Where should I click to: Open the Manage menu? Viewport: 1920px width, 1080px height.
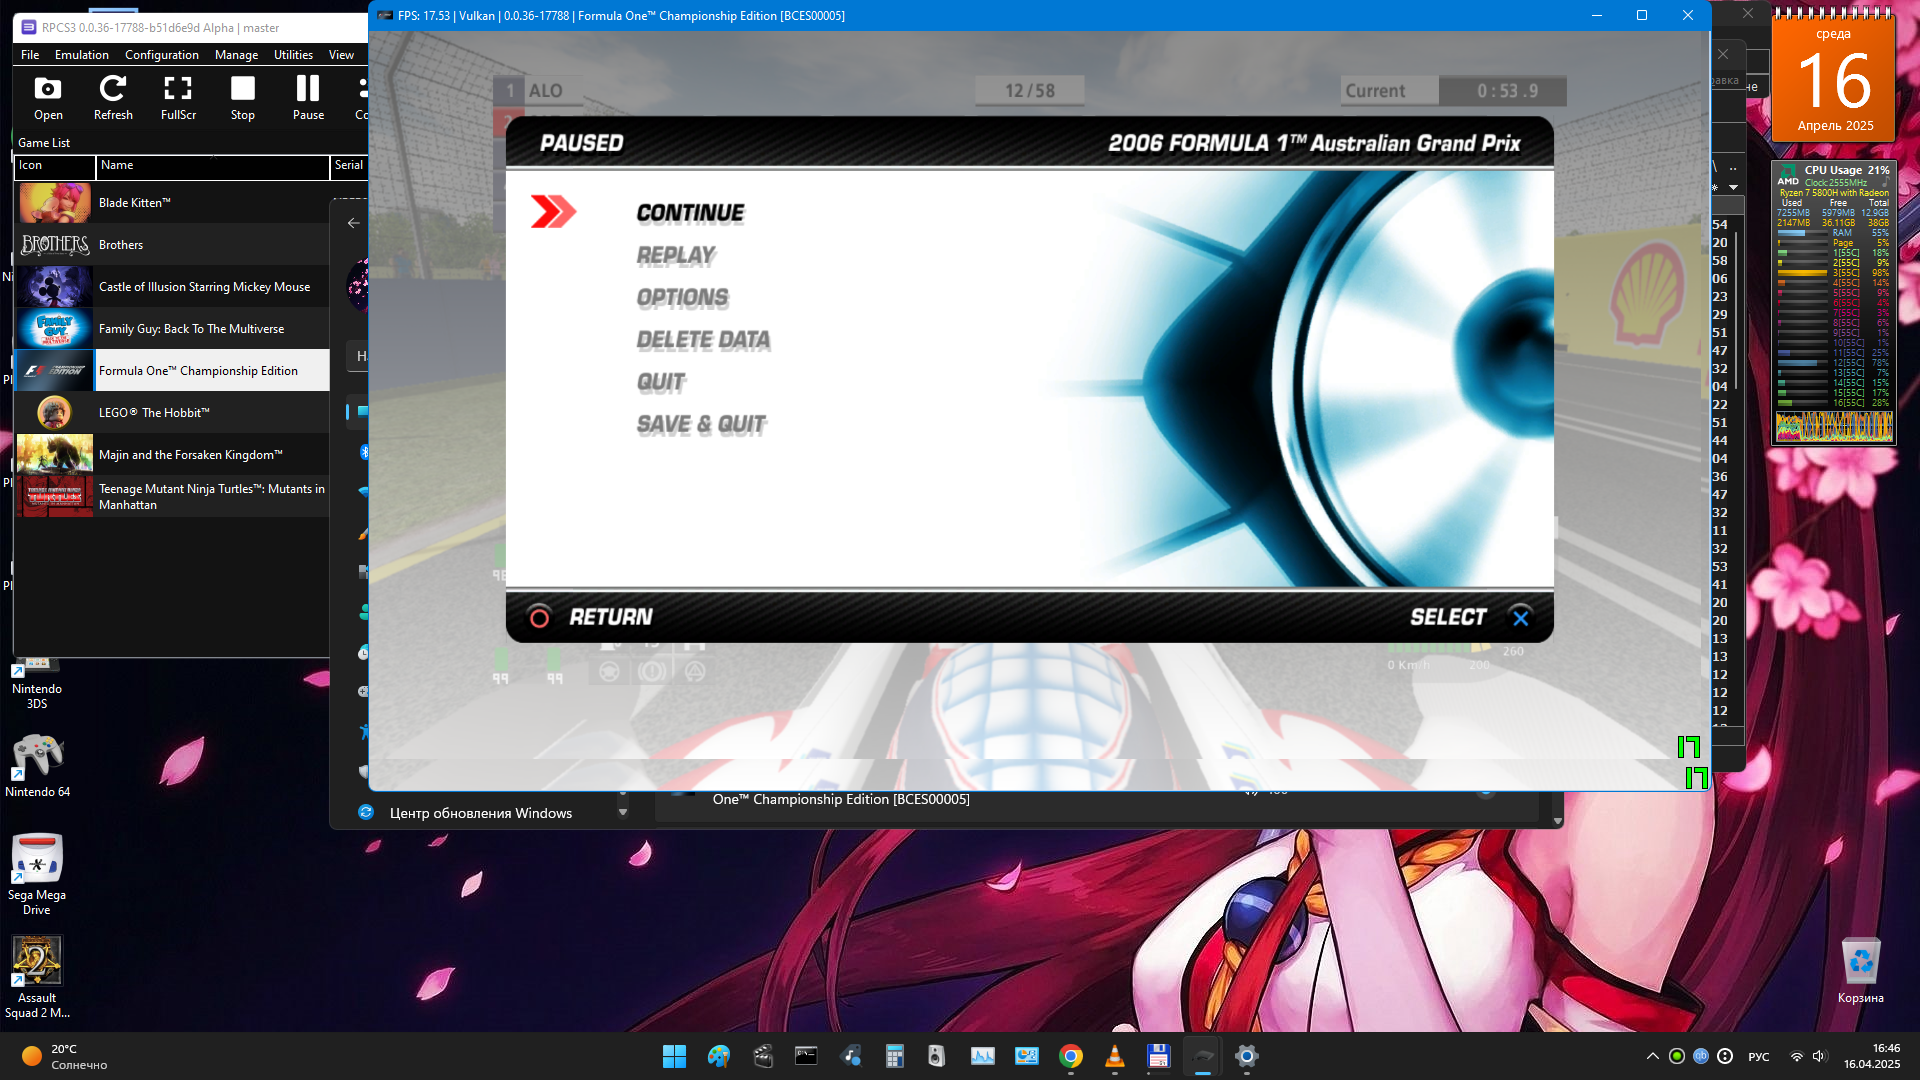point(236,55)
